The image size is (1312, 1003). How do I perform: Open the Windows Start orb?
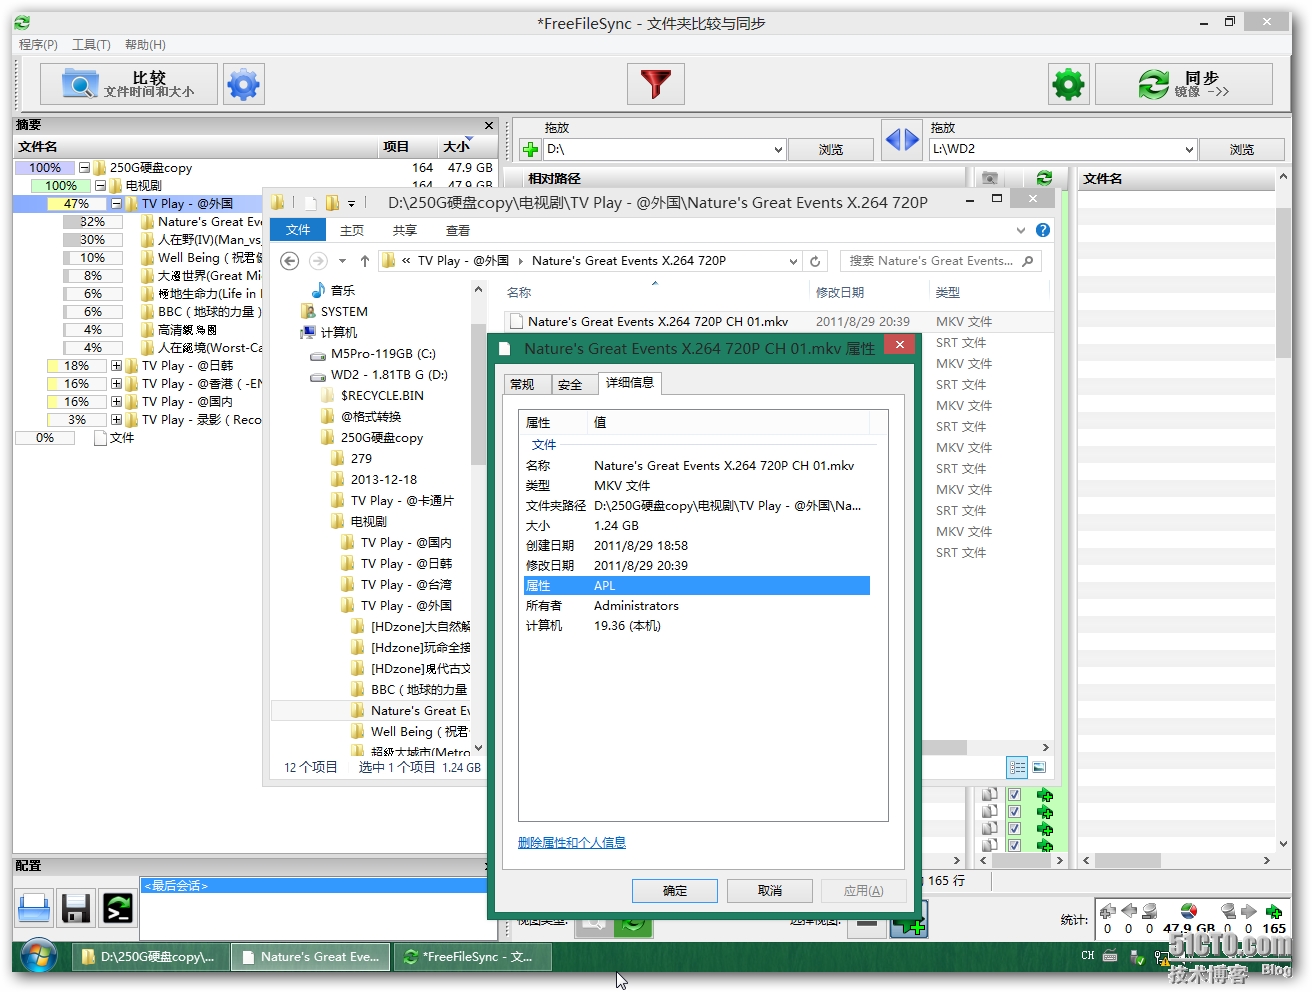39,957
